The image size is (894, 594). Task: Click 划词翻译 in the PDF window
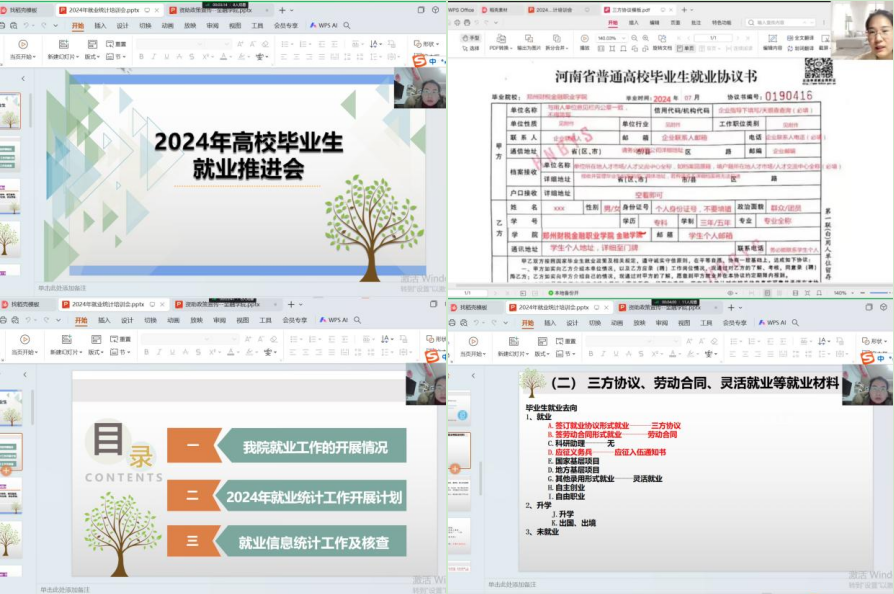pyautogui.click(x=800, y=48)
